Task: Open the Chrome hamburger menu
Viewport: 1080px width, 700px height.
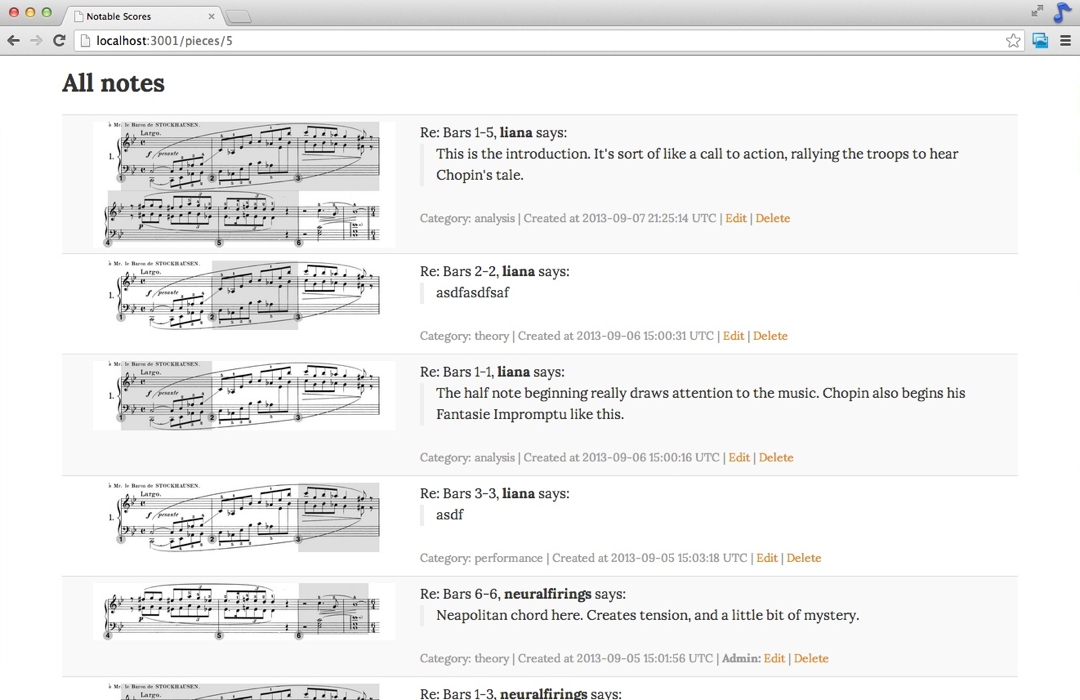Action: click(1066, 40)
